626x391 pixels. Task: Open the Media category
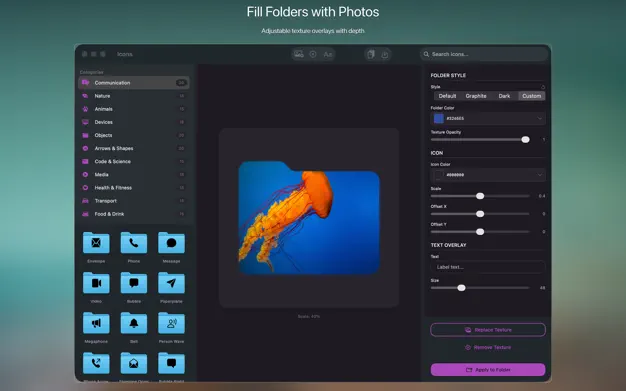(x=134, y=175)
